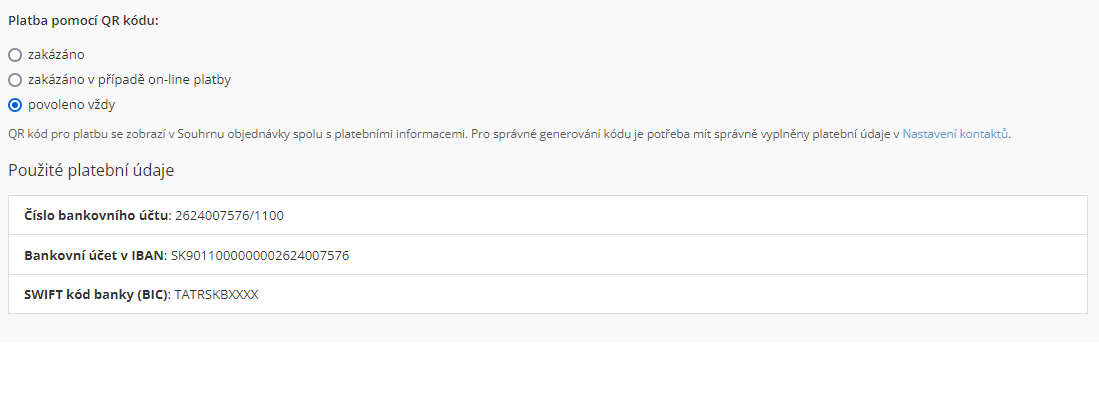Screen dimensions: 1099x400
Task: Click the "SWIFT kód banky (BIC)" label
Action: [x=96, y=295]
